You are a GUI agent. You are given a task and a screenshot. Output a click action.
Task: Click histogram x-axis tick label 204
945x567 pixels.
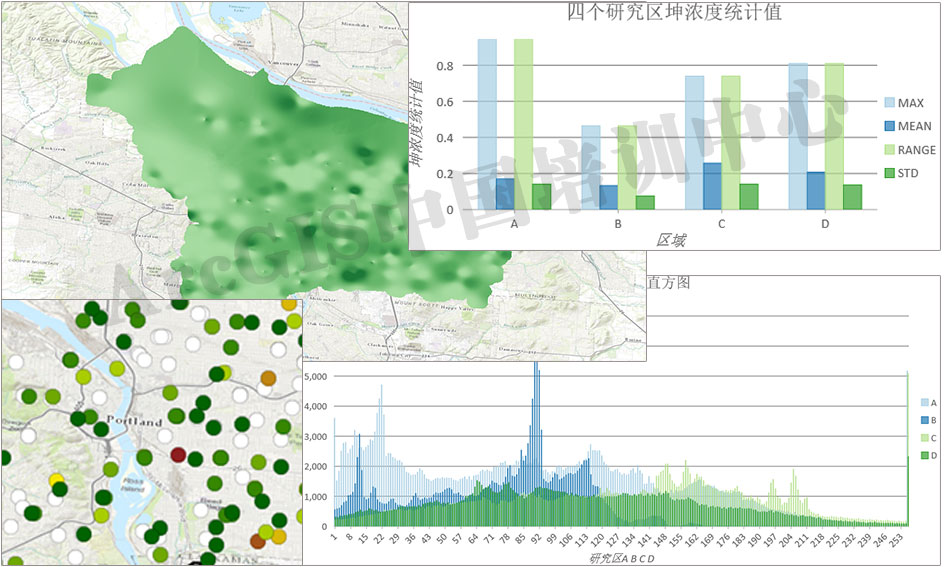click(x=786, y=539)
